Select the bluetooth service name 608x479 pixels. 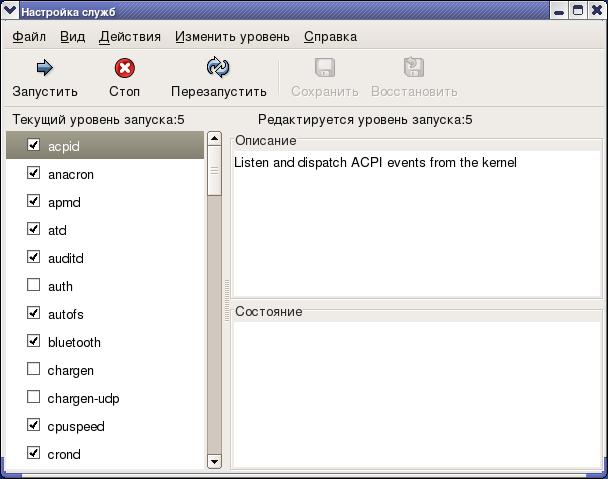[74, 342]
